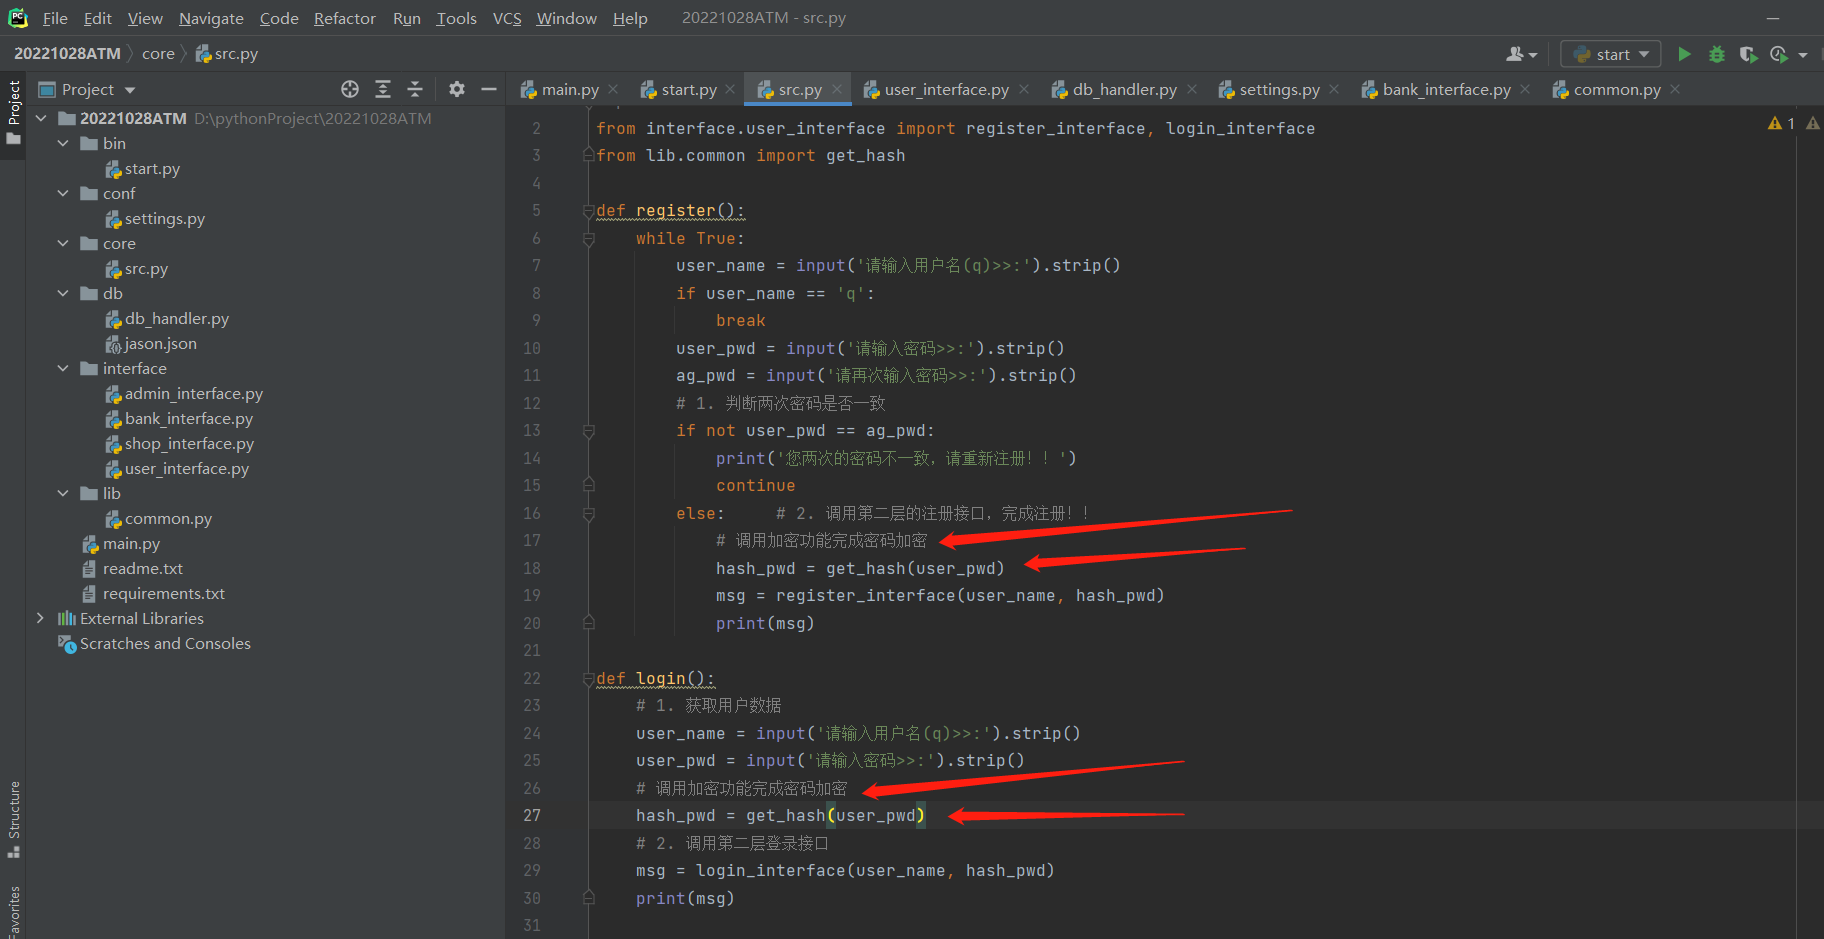Viewport: 1824px width, 939px height.
Task: Collapse the core folder
Action: coord(63,243)
